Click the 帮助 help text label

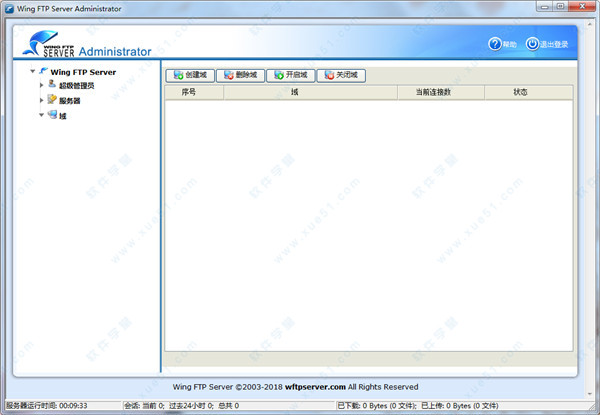509,44
